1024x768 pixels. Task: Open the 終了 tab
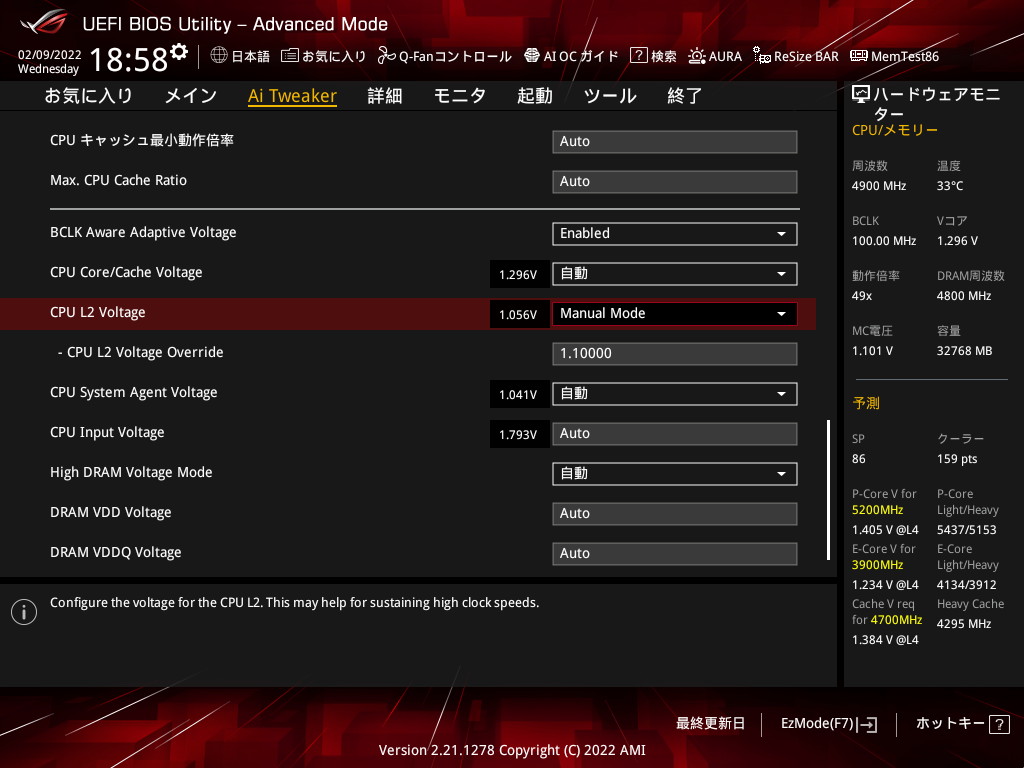(x=684, y=96)
